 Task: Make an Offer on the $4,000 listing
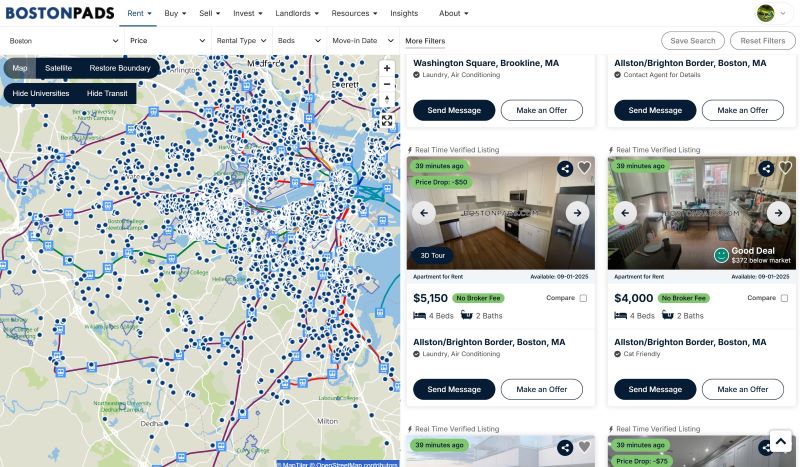pyautogui.click(x=743, y=389)
